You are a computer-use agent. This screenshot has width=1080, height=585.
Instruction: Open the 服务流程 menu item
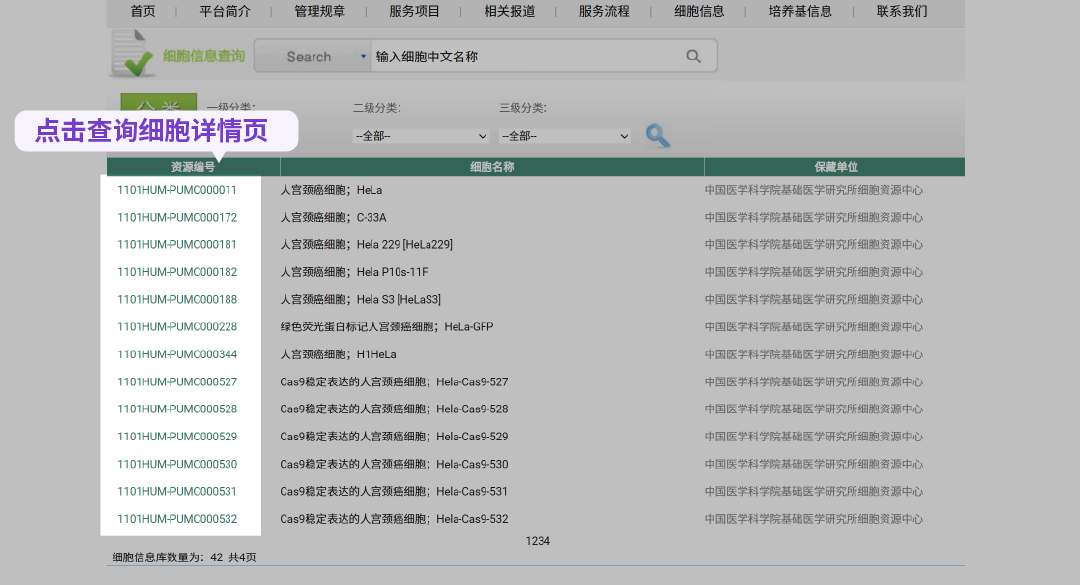(604, 11)
